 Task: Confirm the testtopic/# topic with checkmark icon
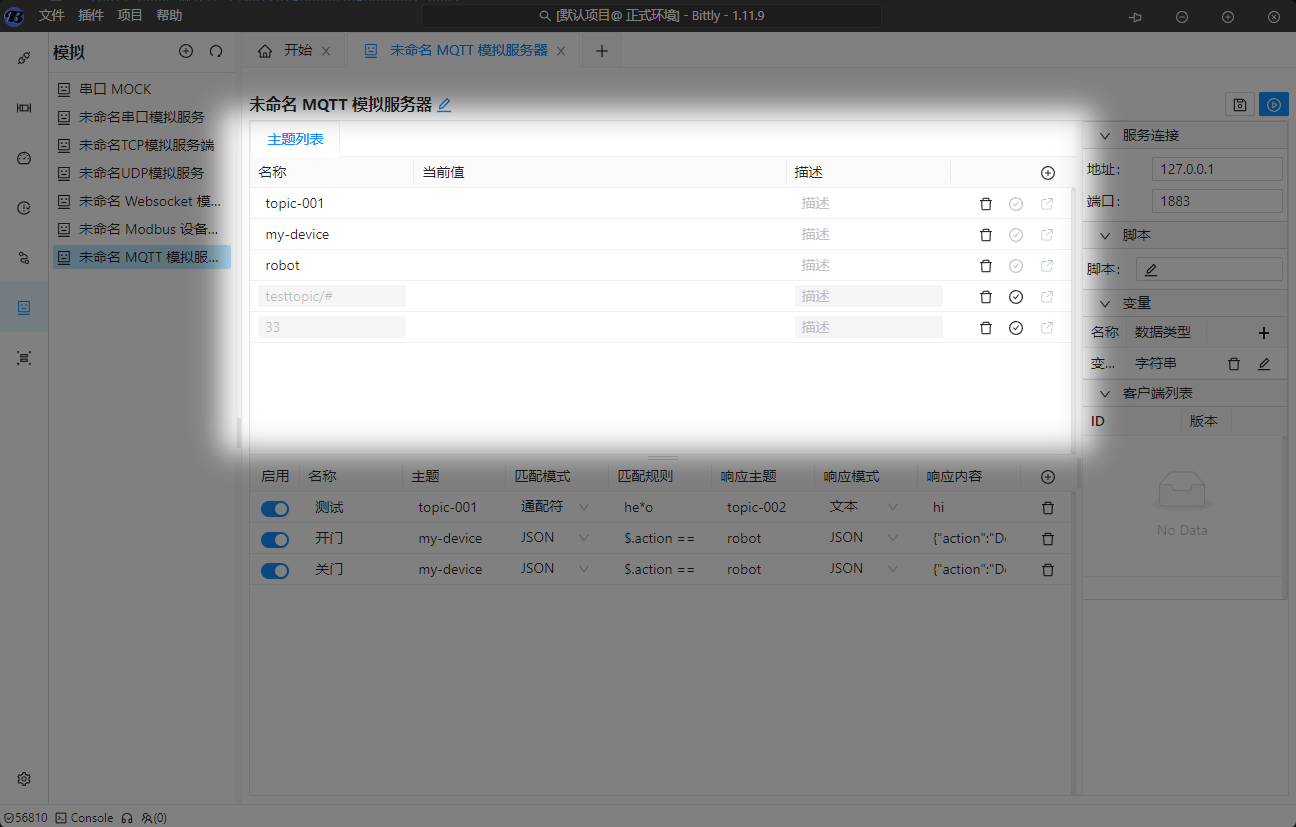click(1016, 297)
